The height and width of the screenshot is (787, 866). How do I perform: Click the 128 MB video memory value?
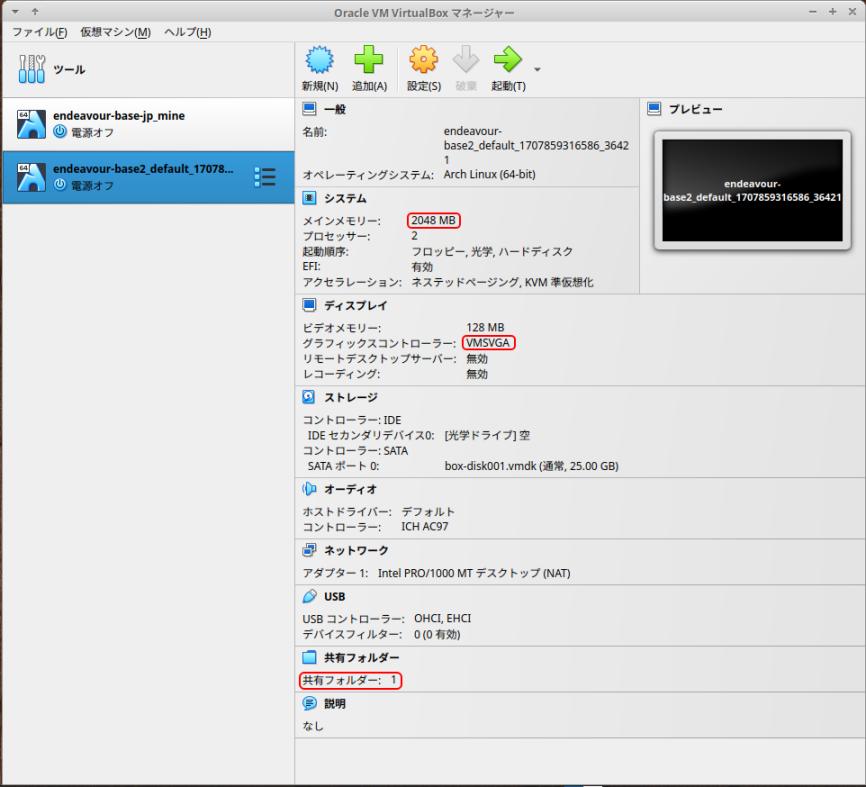tap(485, 328)
